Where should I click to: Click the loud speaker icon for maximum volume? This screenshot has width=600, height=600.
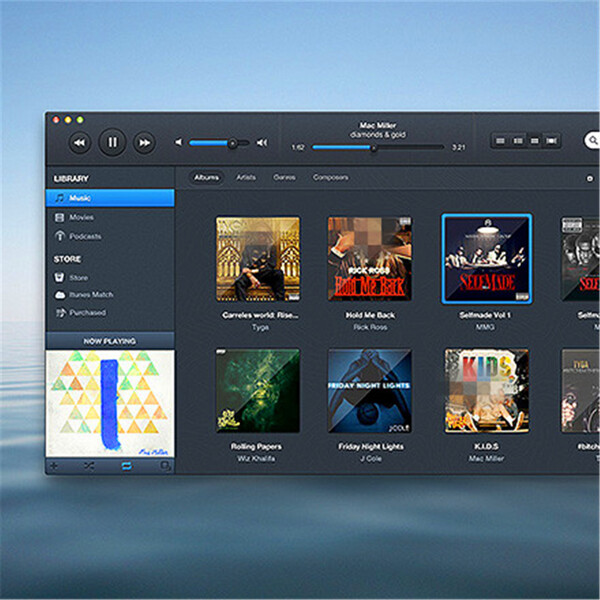pos(262,143)
